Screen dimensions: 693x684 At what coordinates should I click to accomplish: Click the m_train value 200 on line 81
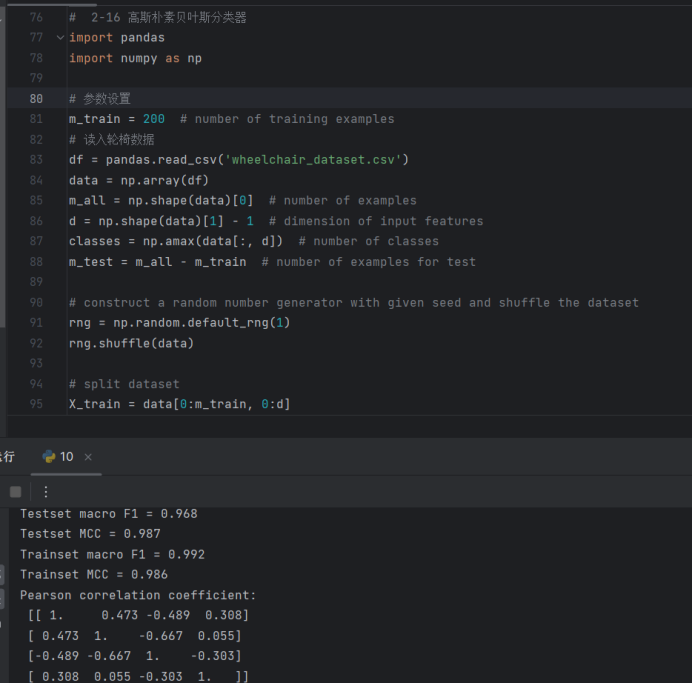pyautogui.click(x=154, y=119)
